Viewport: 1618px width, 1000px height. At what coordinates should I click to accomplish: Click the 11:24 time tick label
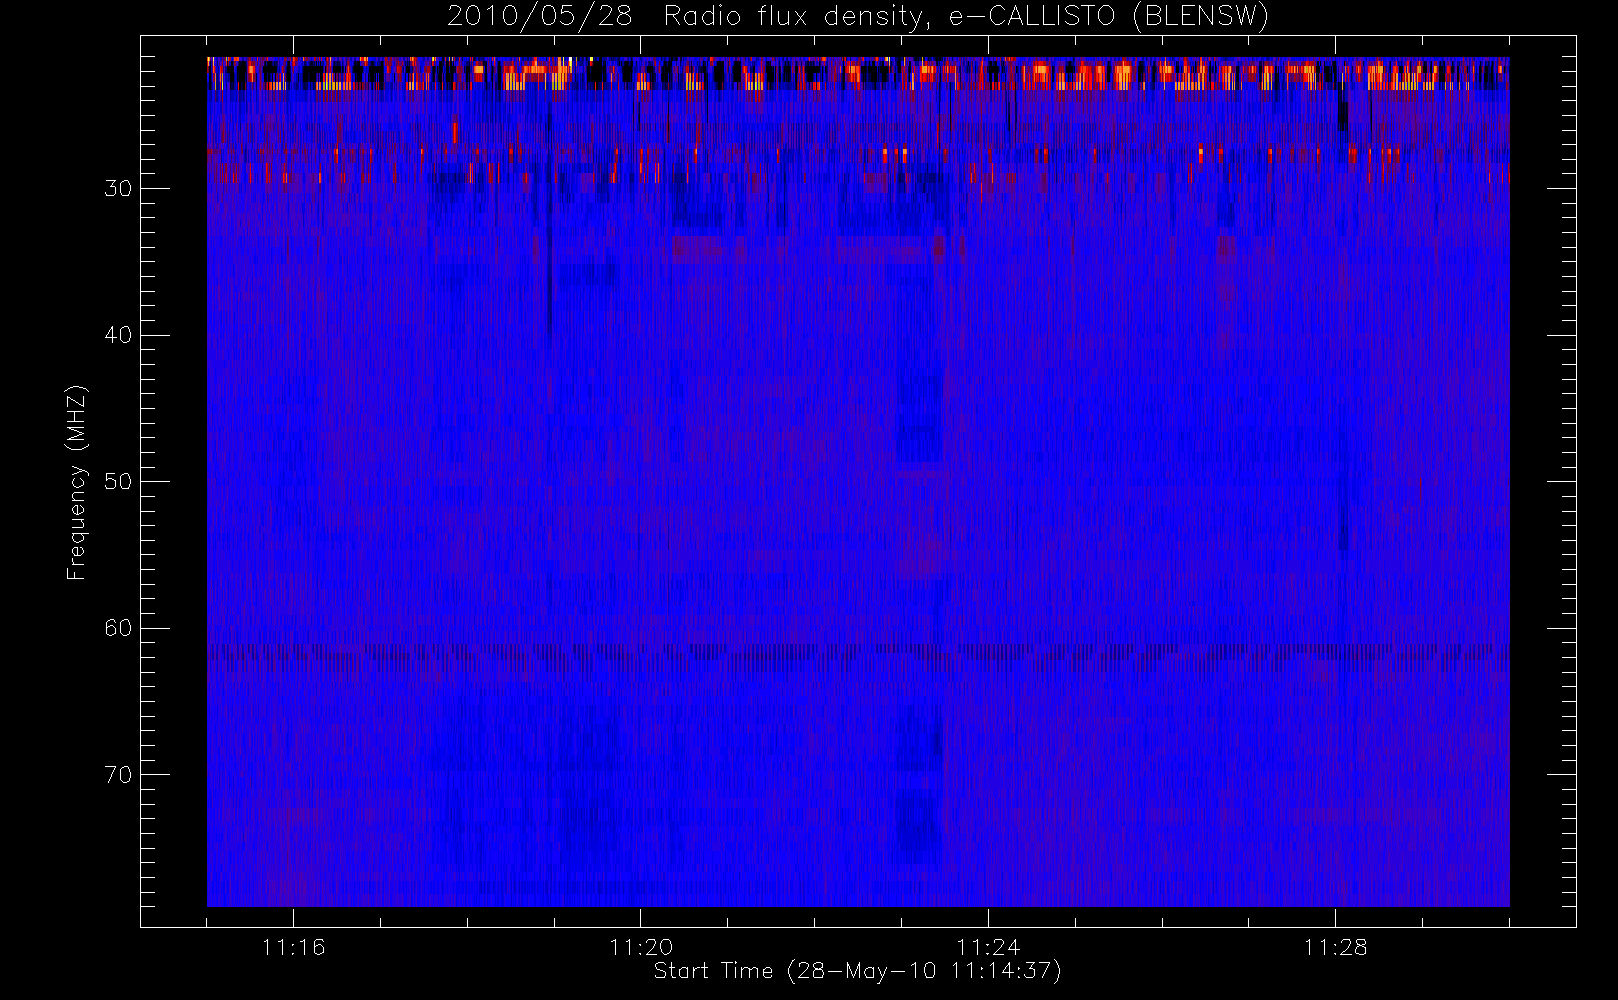988,947
